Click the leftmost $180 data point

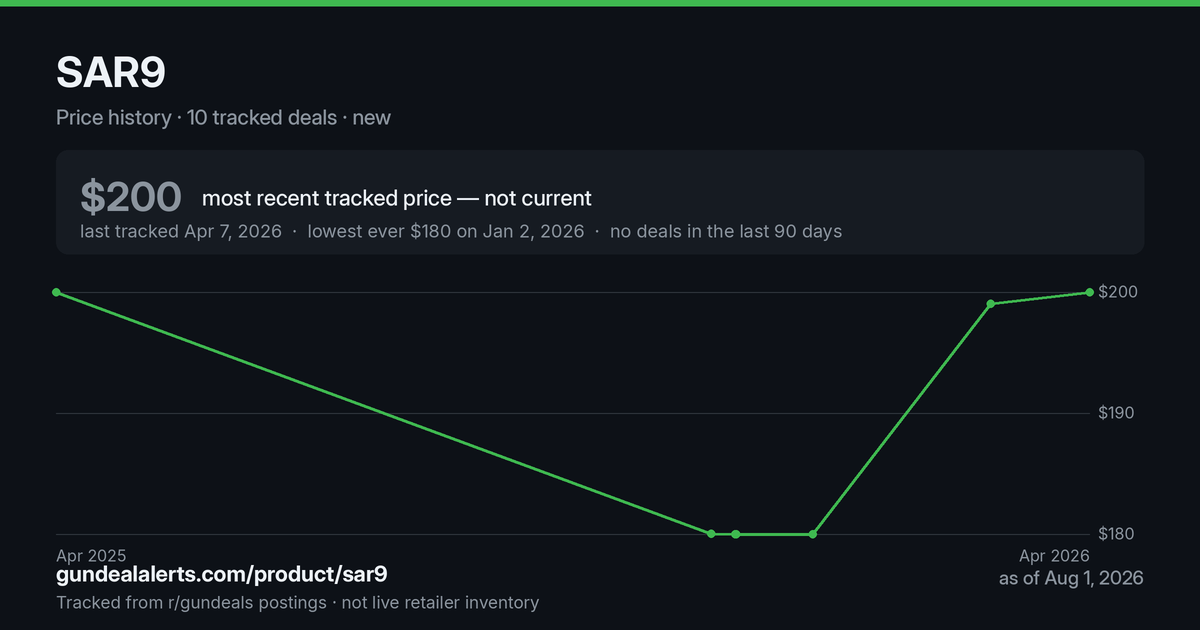[x=711, y=534]
